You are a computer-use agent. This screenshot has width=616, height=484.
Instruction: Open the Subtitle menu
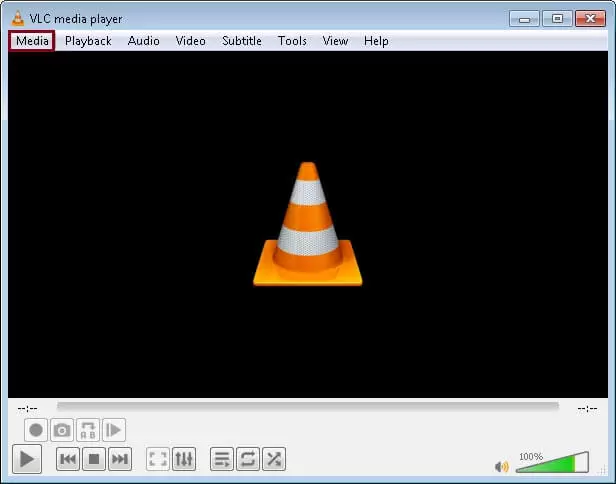click(x=242, y=41)
